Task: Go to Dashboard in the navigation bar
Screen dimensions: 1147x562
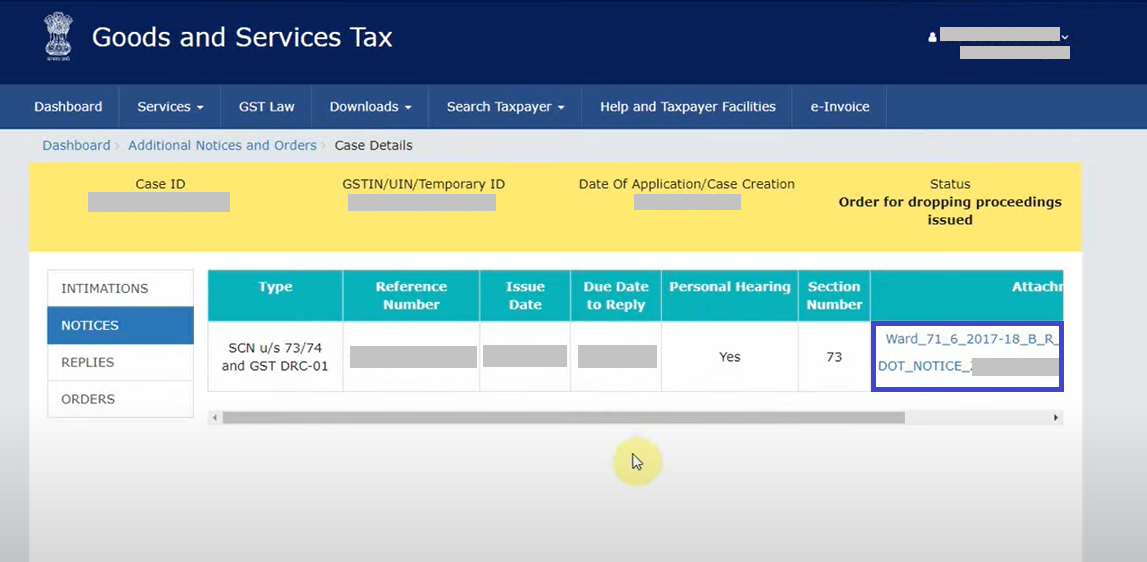Action: click(68, 107)
